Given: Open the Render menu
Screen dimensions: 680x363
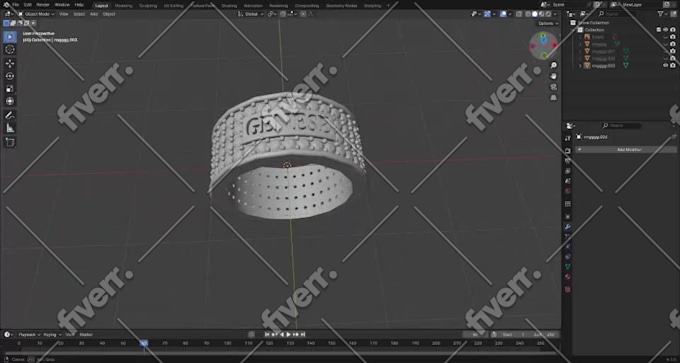Looking at the screenshot, I should [43, 5].
